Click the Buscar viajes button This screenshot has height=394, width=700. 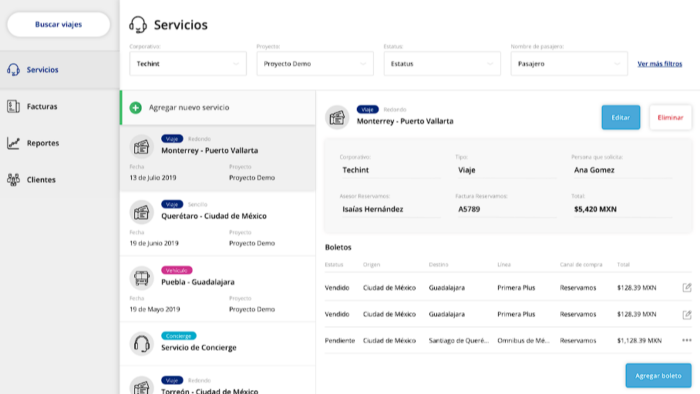[x=58, y=25]
